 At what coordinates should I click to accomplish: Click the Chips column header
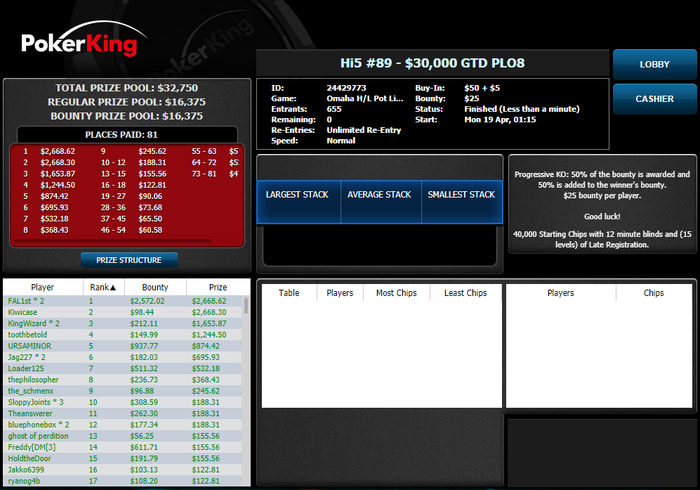pyautogui.click(x=654, y=293)
